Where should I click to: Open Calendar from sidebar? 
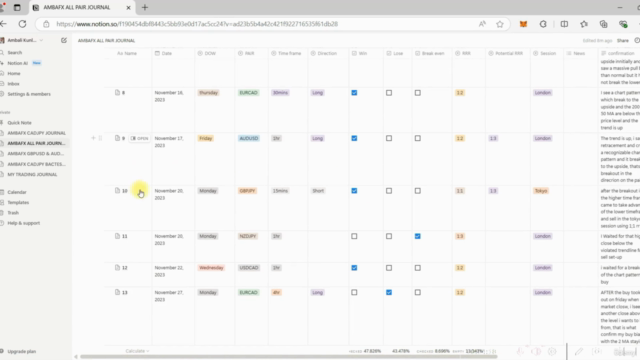click(17, 192)
